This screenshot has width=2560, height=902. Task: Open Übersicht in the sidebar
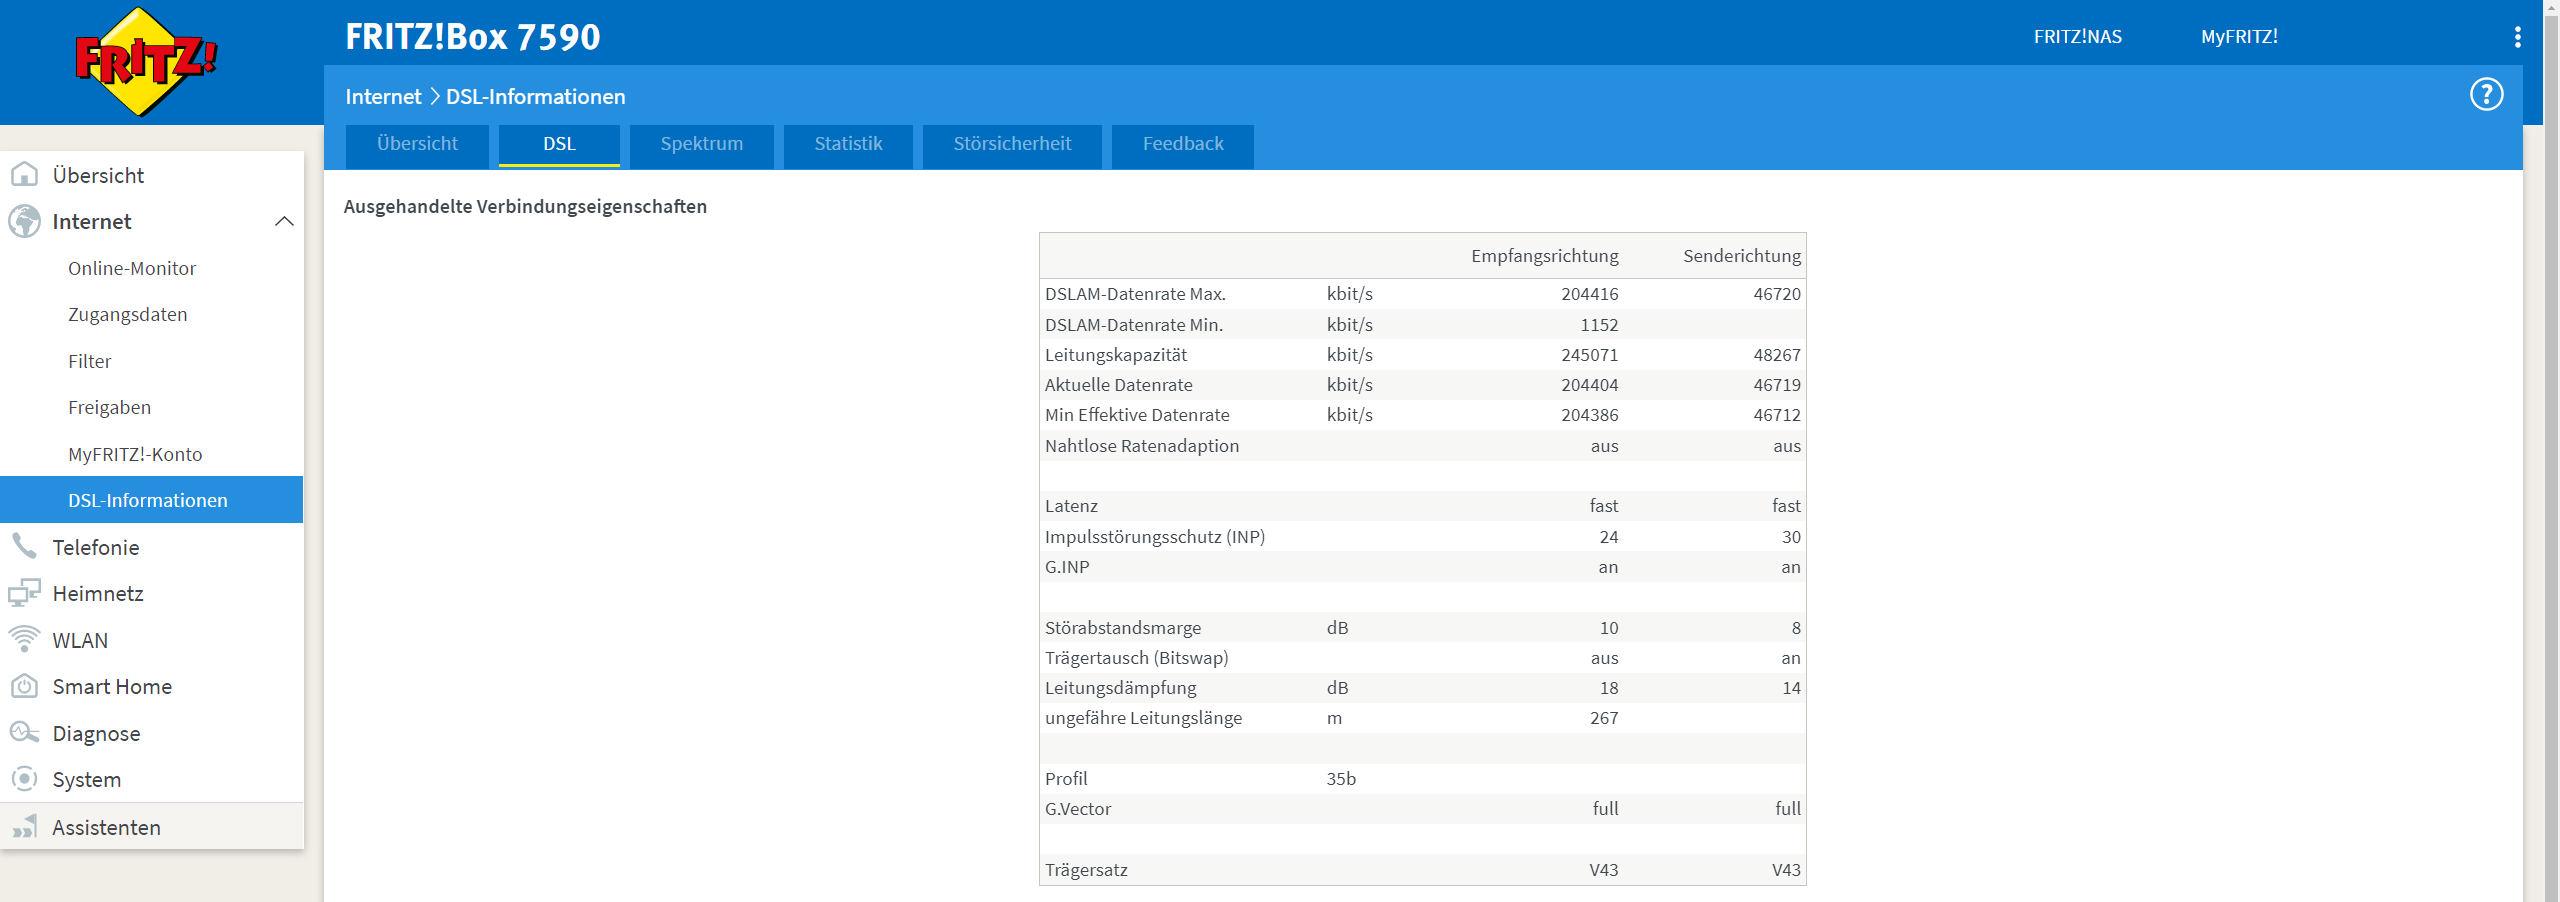(98, 175)
